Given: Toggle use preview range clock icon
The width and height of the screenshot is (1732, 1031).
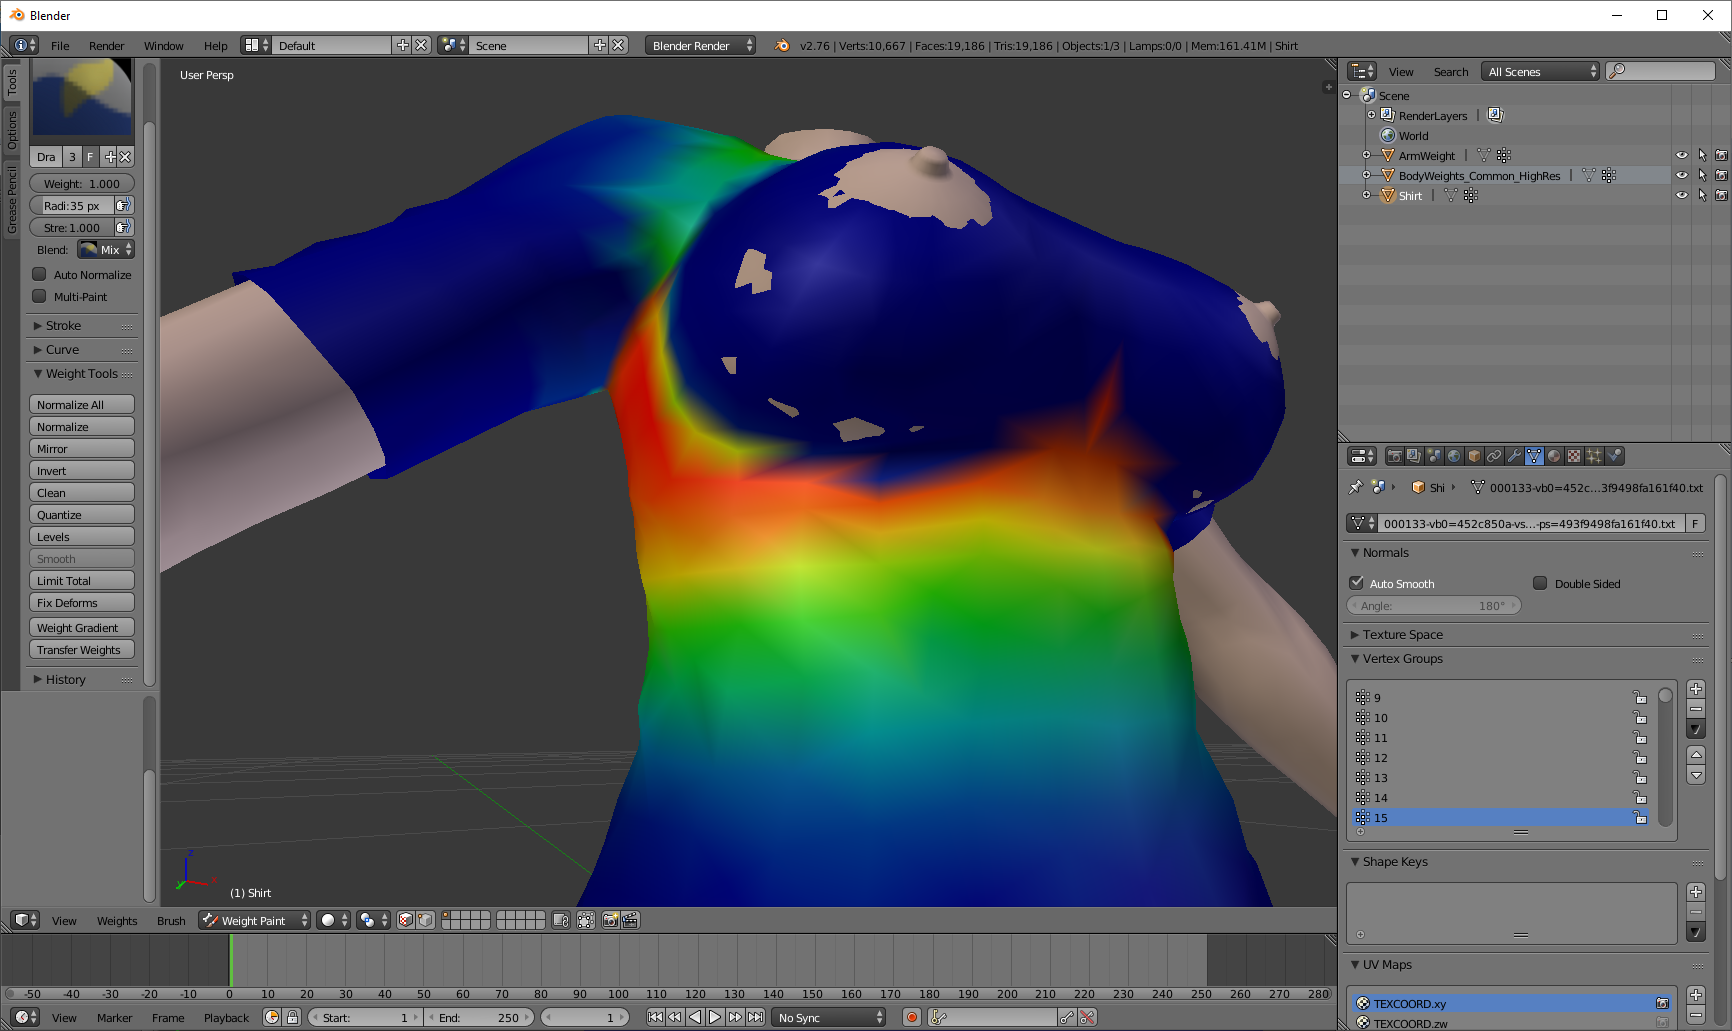Looking at the screenshot, I should 272,1017.
